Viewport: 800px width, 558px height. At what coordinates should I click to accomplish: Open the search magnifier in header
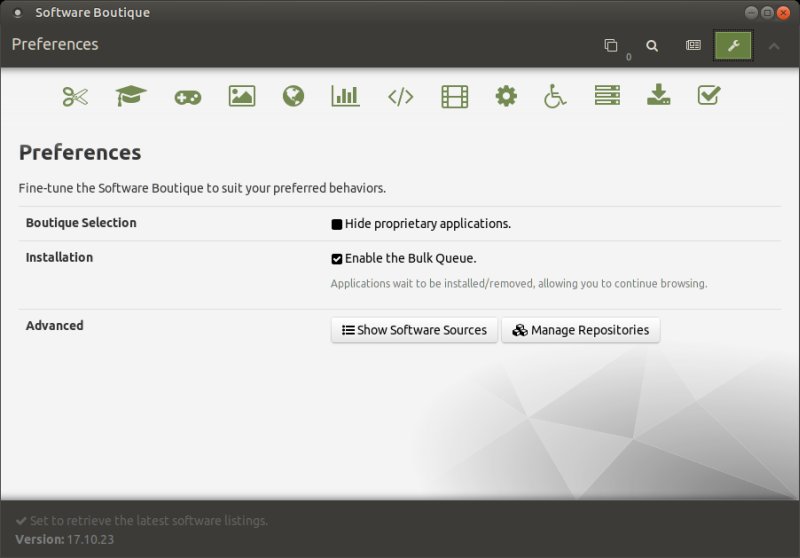[x=652, y=46]
